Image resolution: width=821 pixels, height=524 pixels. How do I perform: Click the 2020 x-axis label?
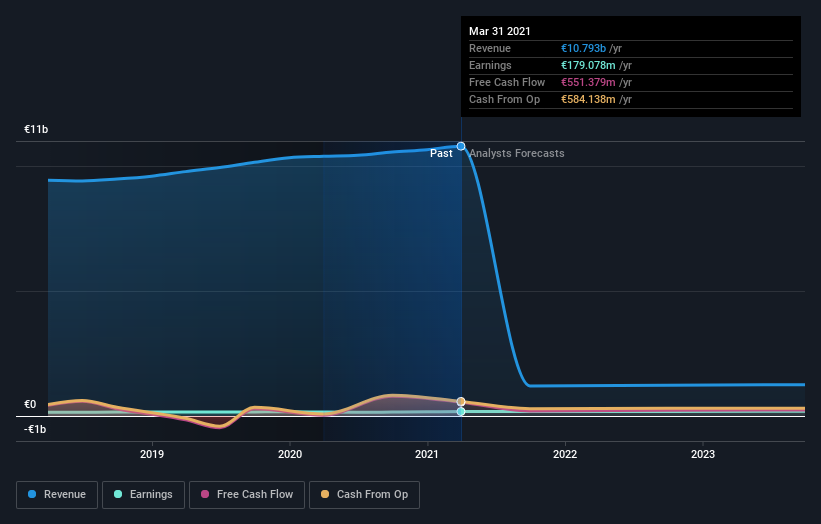(290, 454)
